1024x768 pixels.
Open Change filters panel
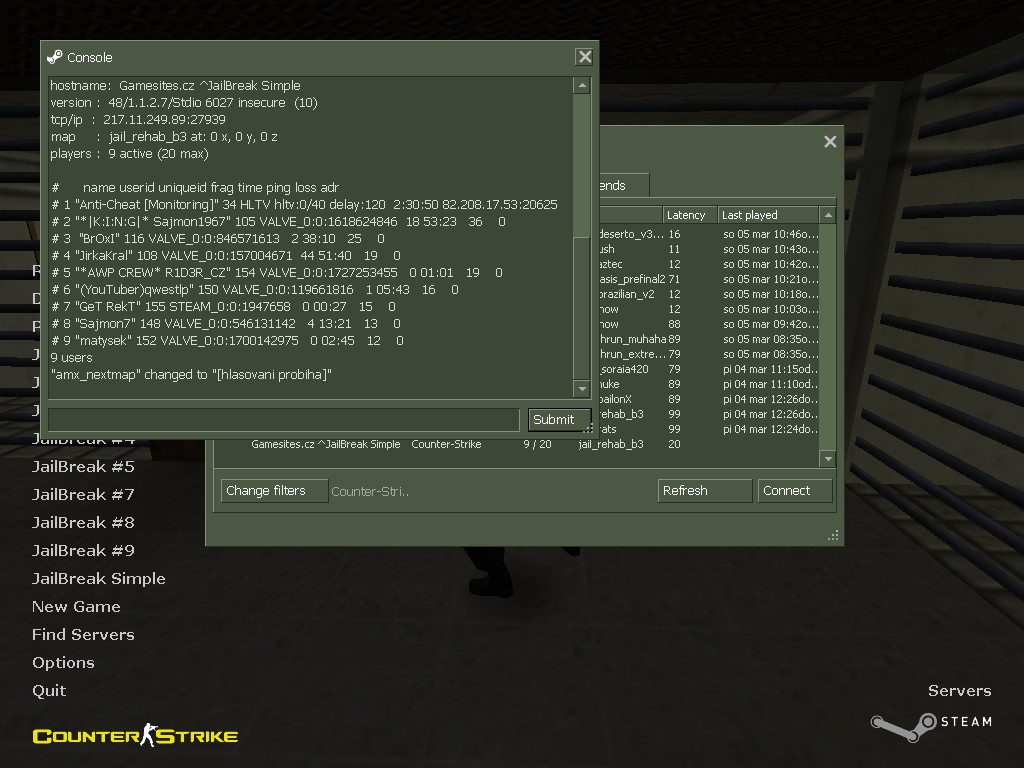274,490
